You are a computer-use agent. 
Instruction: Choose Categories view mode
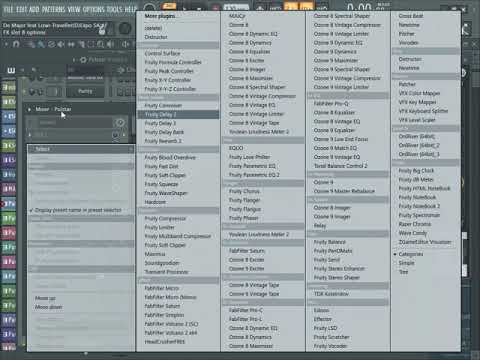(x=411, y=254)
